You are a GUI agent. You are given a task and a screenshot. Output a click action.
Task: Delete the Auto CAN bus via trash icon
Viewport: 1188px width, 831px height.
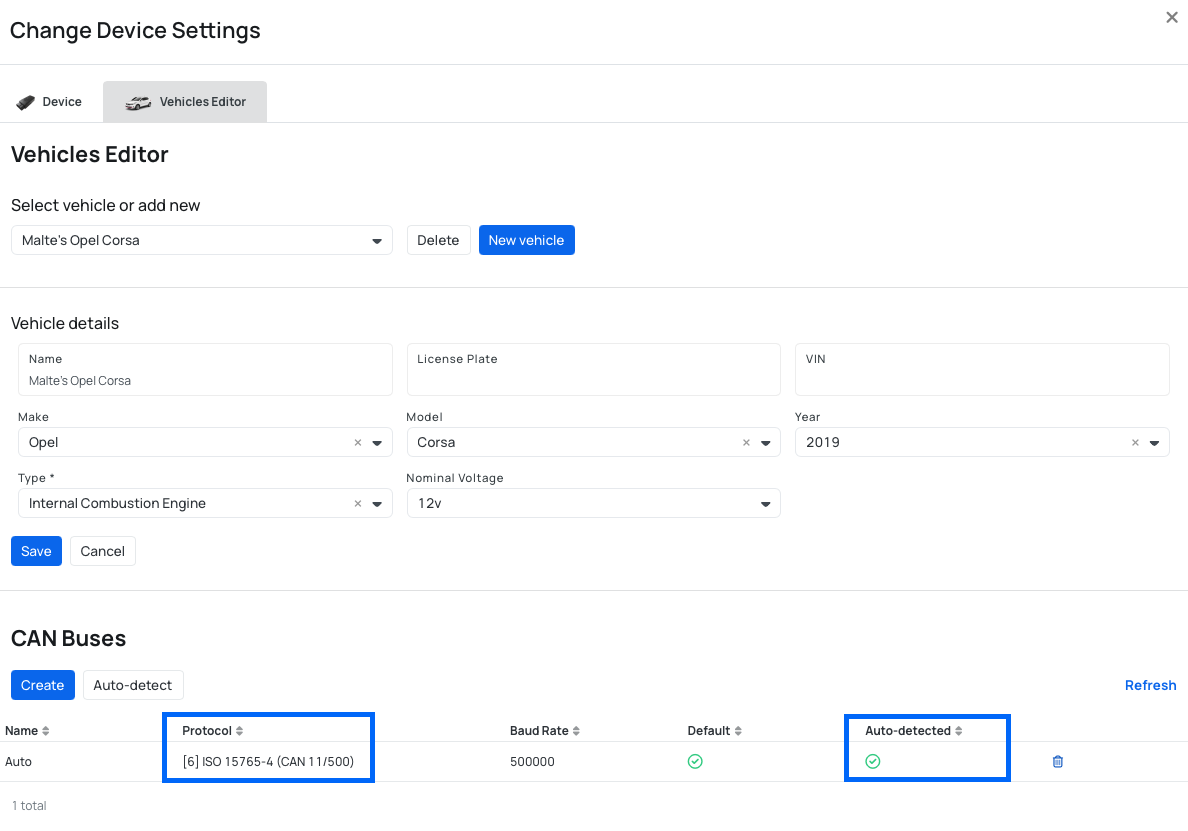tap(1058, 762)
